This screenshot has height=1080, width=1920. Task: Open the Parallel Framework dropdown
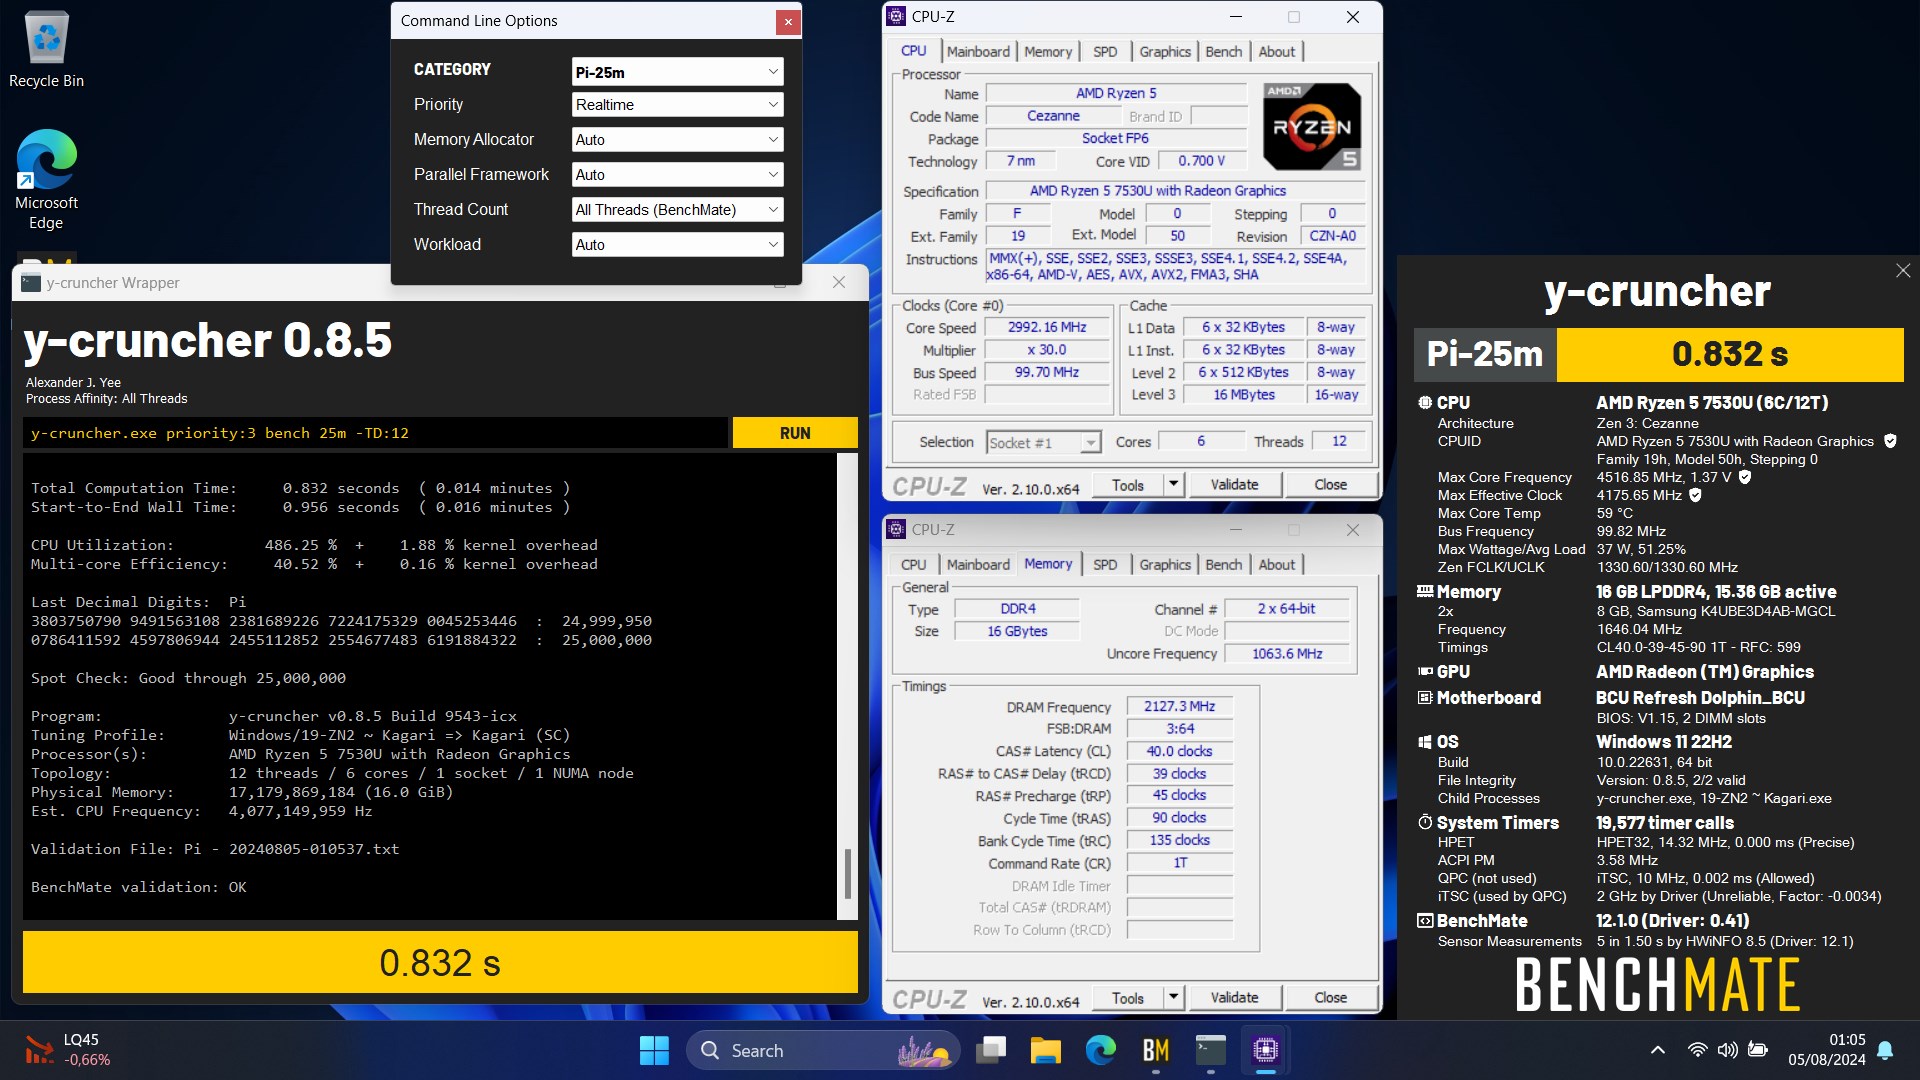(677, 175)
